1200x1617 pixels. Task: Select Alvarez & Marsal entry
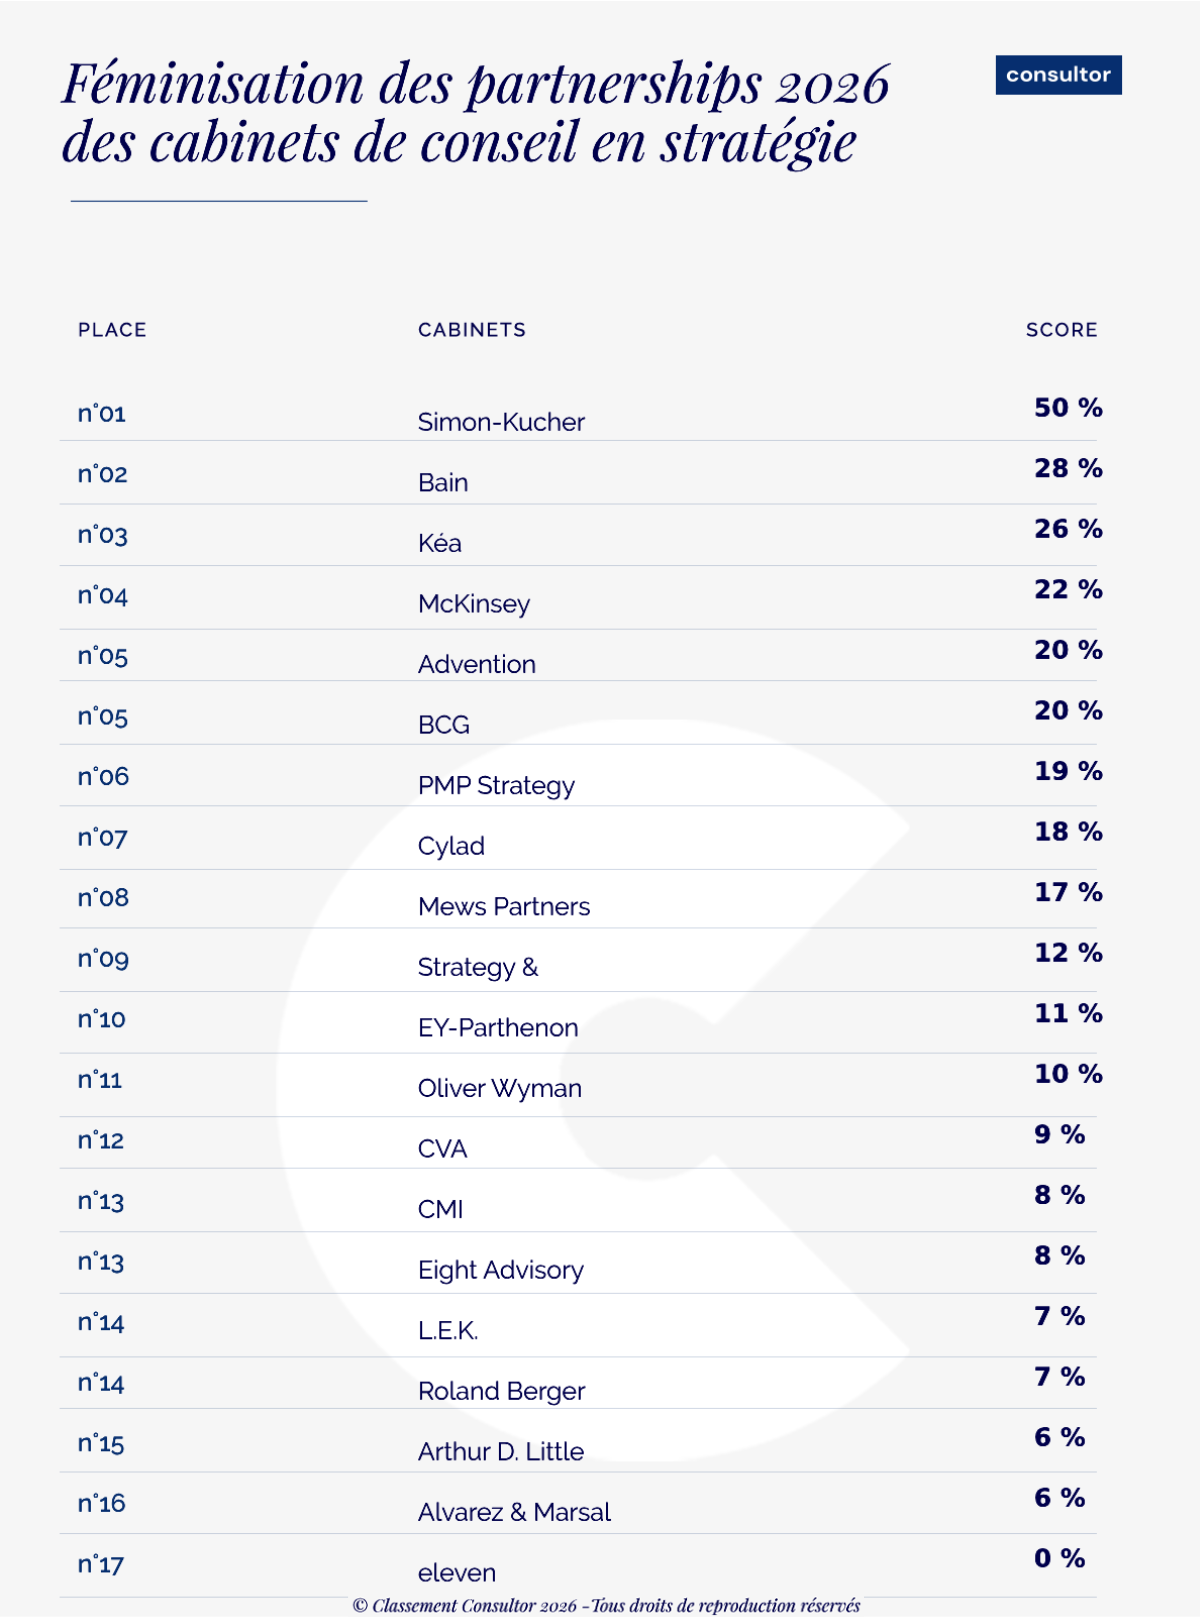click(514, 1512)
